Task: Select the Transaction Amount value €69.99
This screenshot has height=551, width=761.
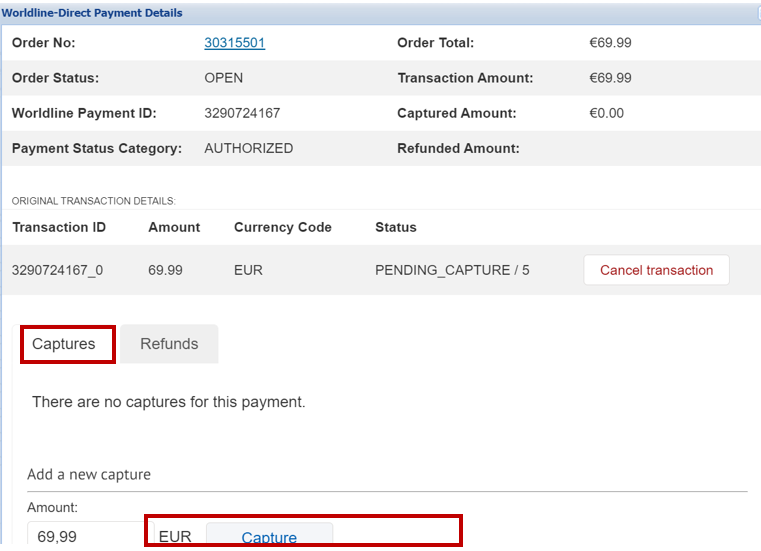Action: coord(610,78)
